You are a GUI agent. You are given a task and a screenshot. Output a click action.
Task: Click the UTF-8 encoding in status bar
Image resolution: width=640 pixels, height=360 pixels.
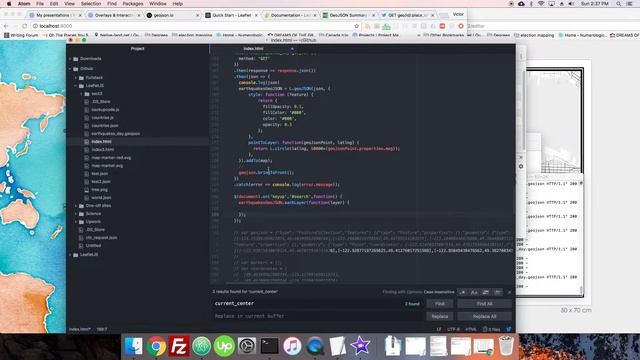[x=453, y=329]
